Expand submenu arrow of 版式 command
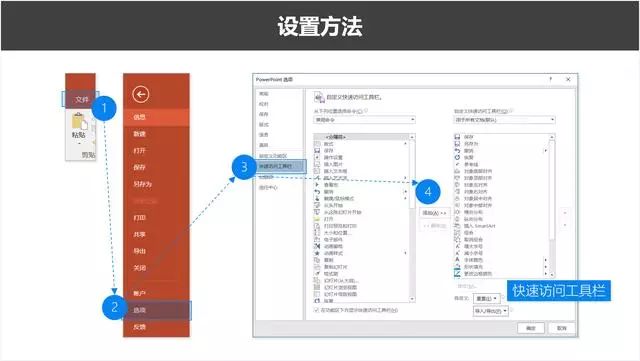This screenshot has width=640, height=361. [x=405, y=144]
